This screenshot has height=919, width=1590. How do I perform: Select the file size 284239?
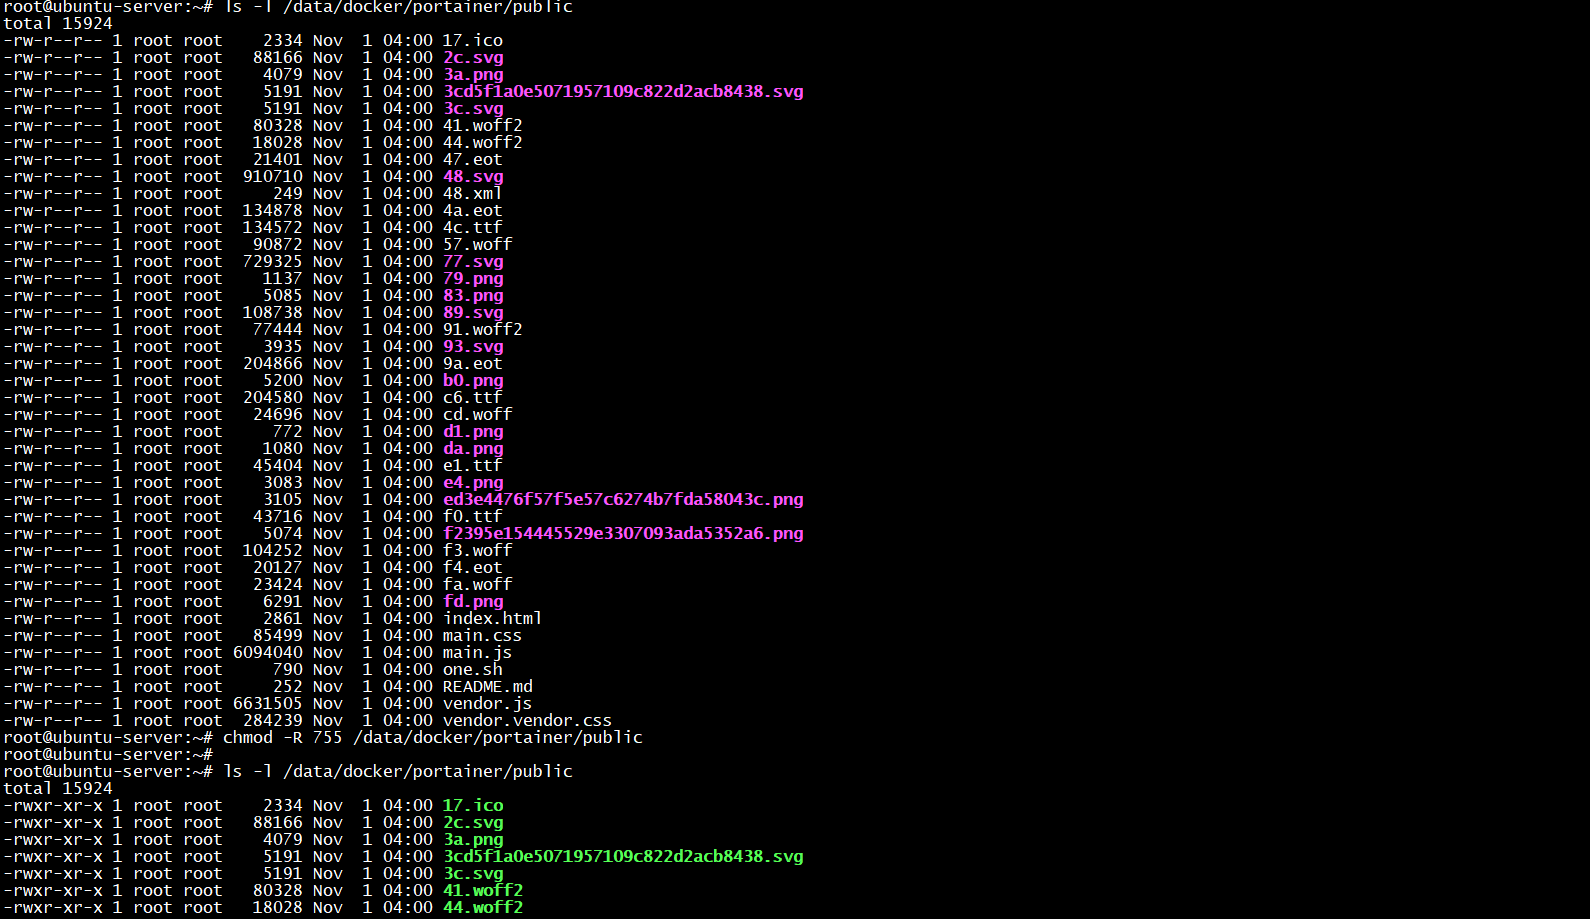273,720
